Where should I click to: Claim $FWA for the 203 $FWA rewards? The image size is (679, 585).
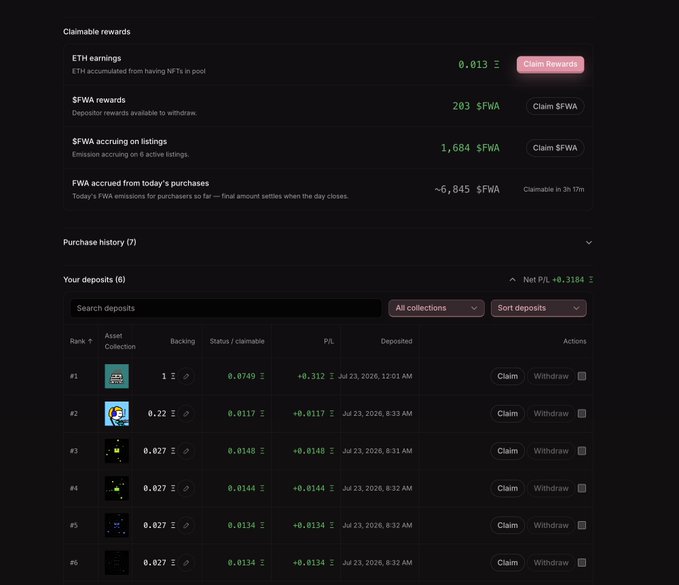555,106
